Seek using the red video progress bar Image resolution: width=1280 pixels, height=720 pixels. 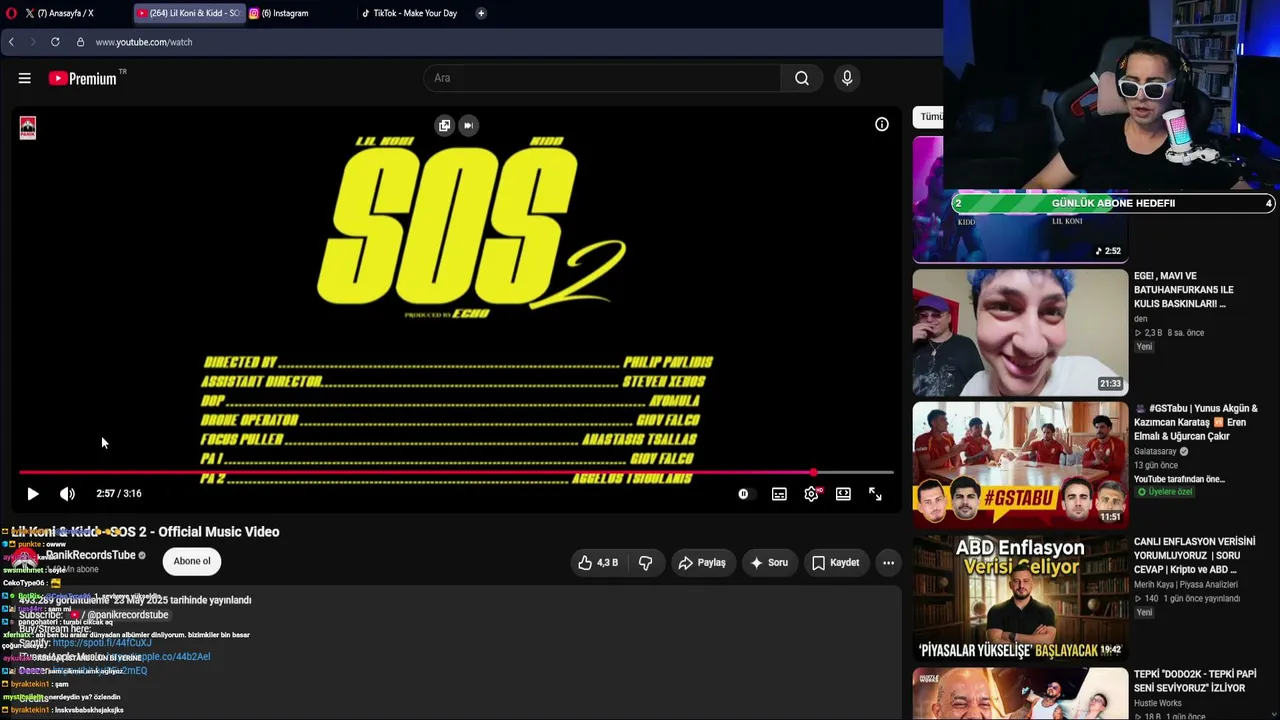click(456, 472)
